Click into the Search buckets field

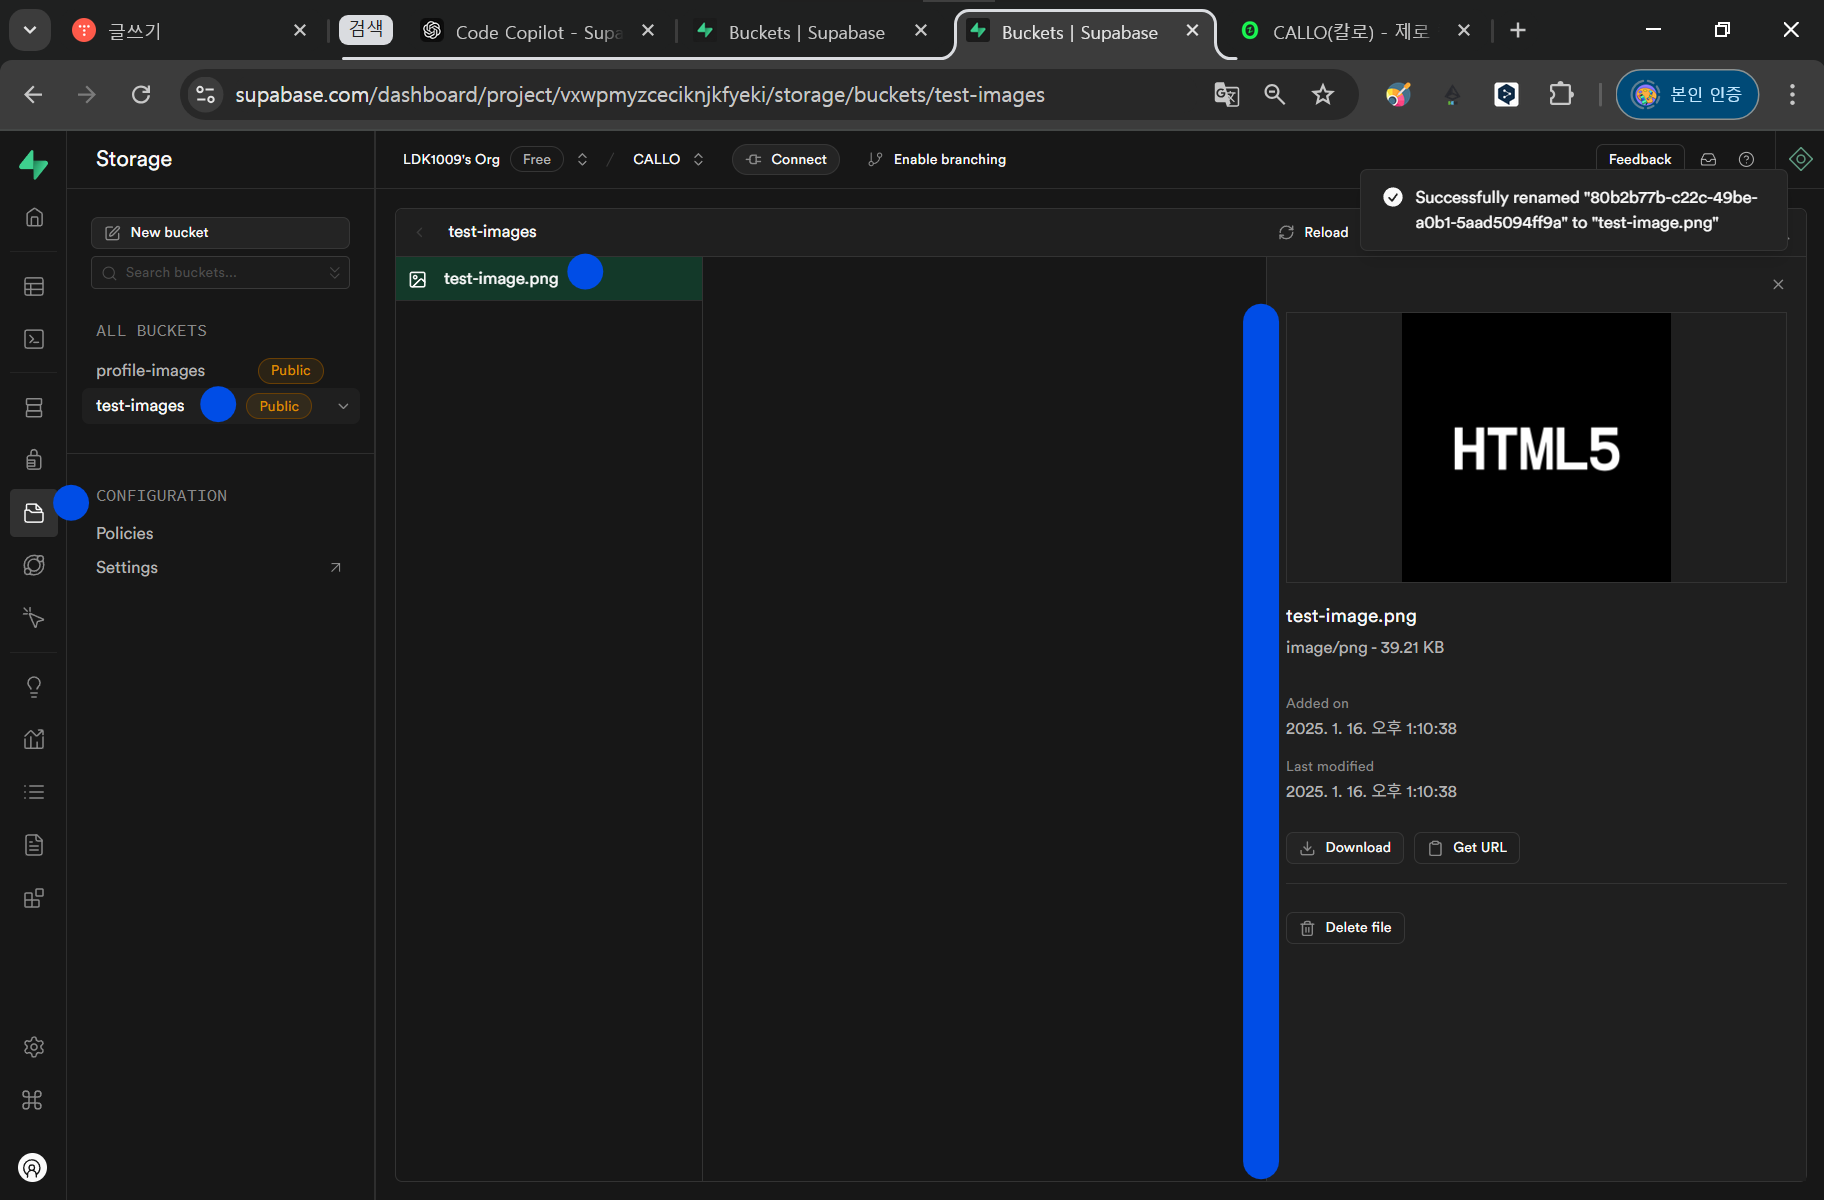coord(220,273)
